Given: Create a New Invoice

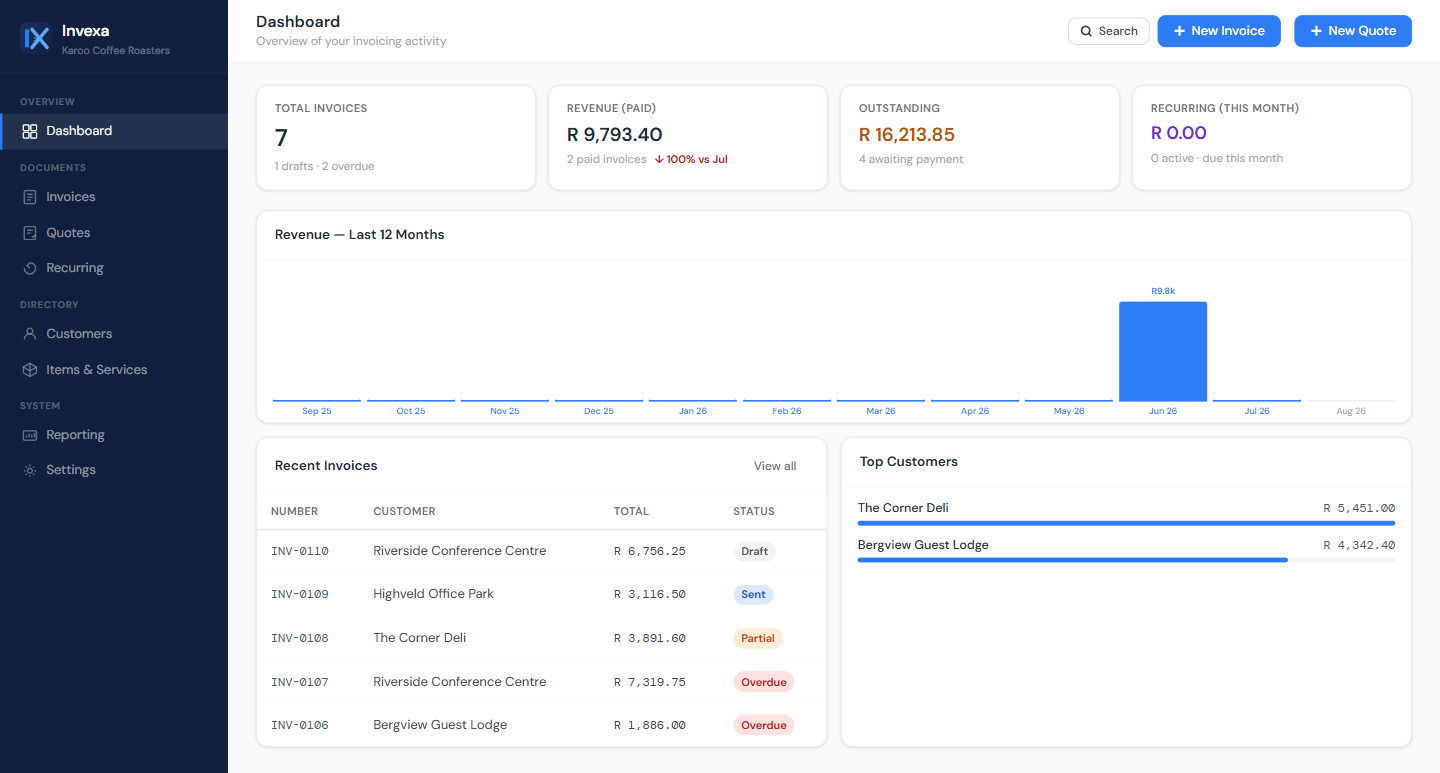Looking at the screenshot, I should 1219,31.
